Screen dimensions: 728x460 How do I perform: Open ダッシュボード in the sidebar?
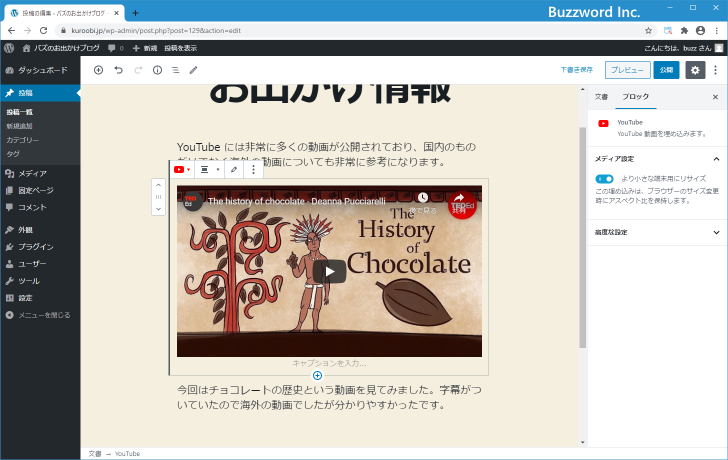[40, 70]
